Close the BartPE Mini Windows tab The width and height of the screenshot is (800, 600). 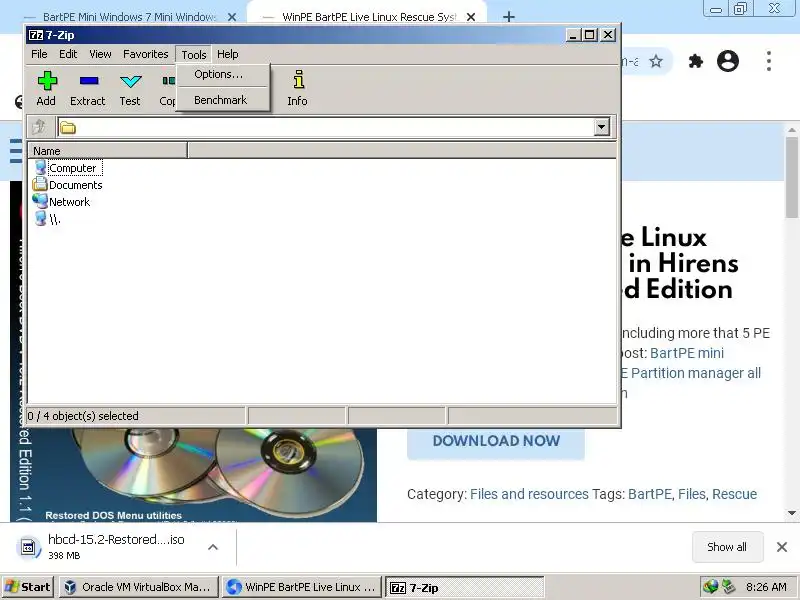[x=232, y=17]
